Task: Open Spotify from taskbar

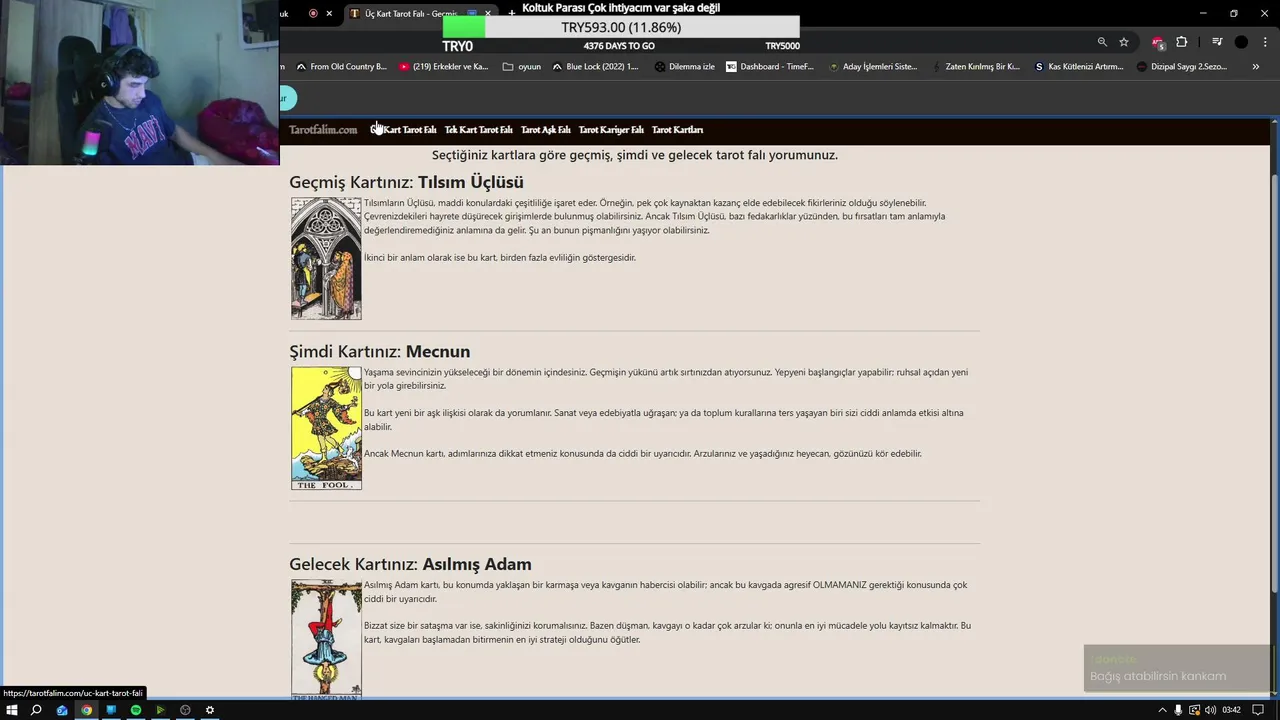Action: (x=136, y=710)
